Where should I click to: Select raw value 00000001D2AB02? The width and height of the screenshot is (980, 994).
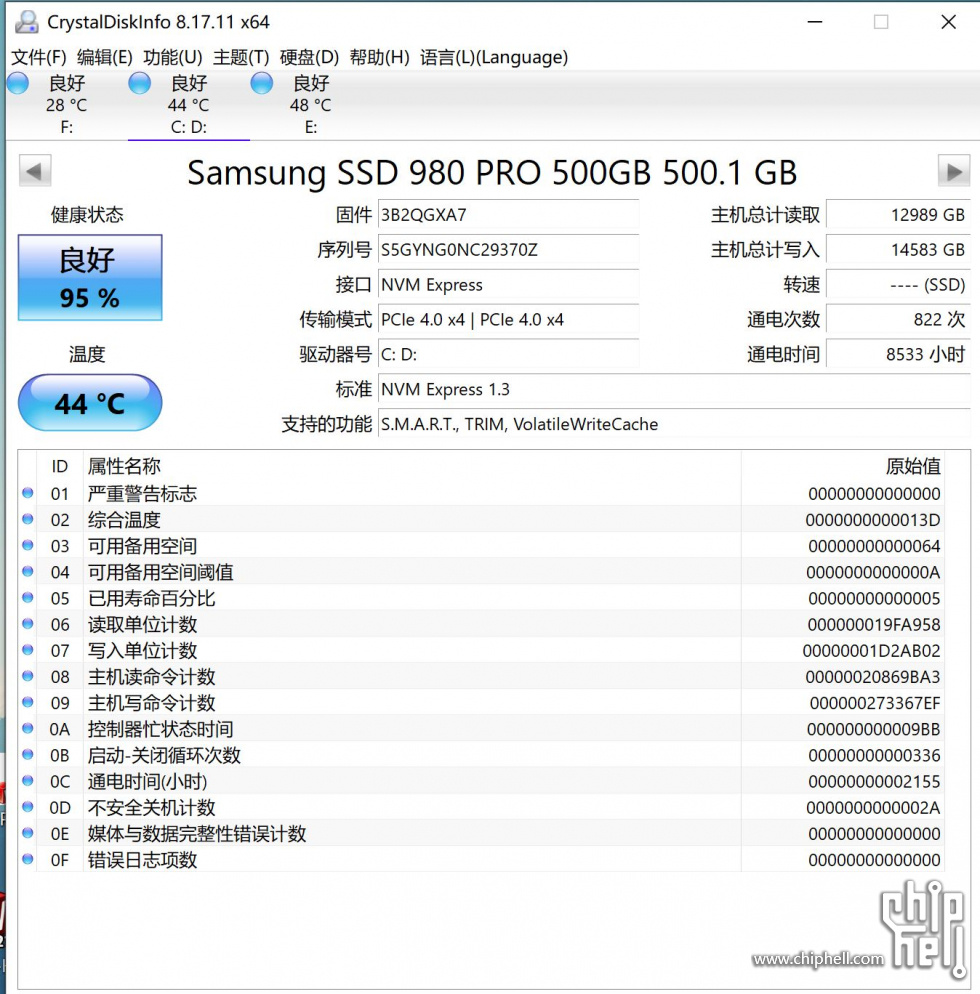[x=871, y=651]
